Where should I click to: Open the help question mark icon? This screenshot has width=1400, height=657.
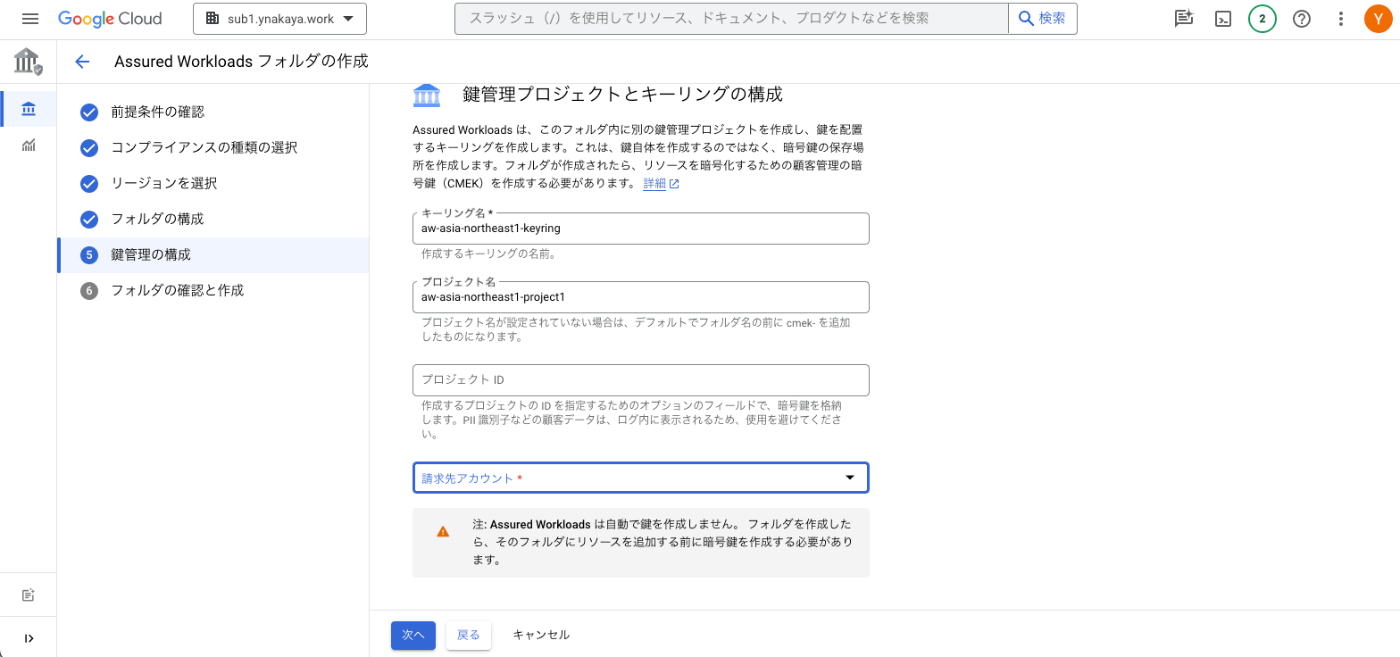click(x=1302, y=19)
